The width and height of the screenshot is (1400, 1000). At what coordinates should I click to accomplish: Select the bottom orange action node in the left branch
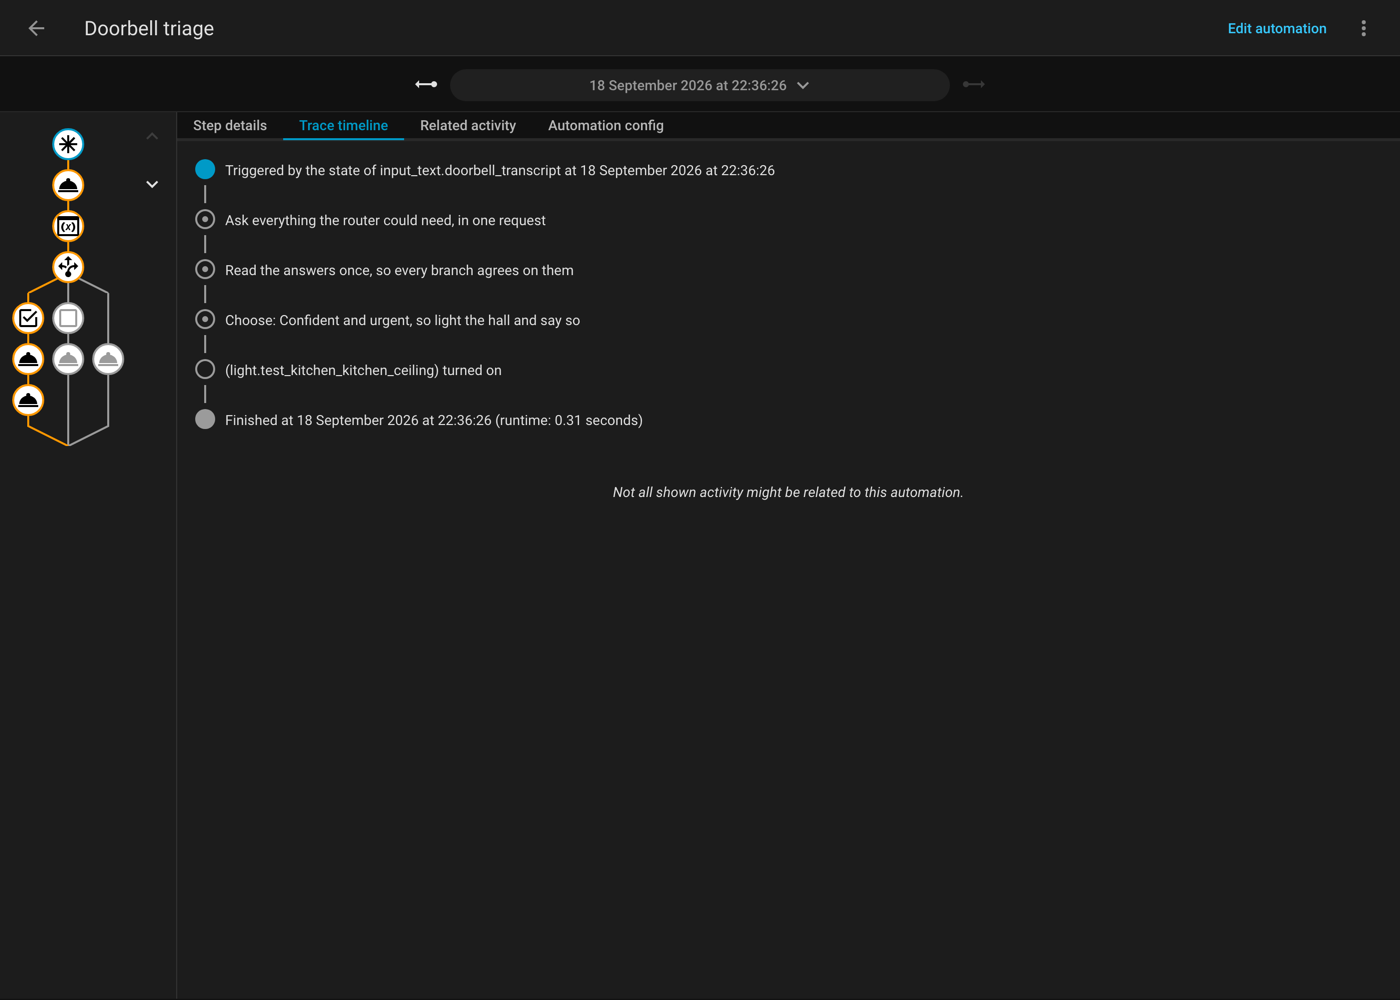(28, 400)
